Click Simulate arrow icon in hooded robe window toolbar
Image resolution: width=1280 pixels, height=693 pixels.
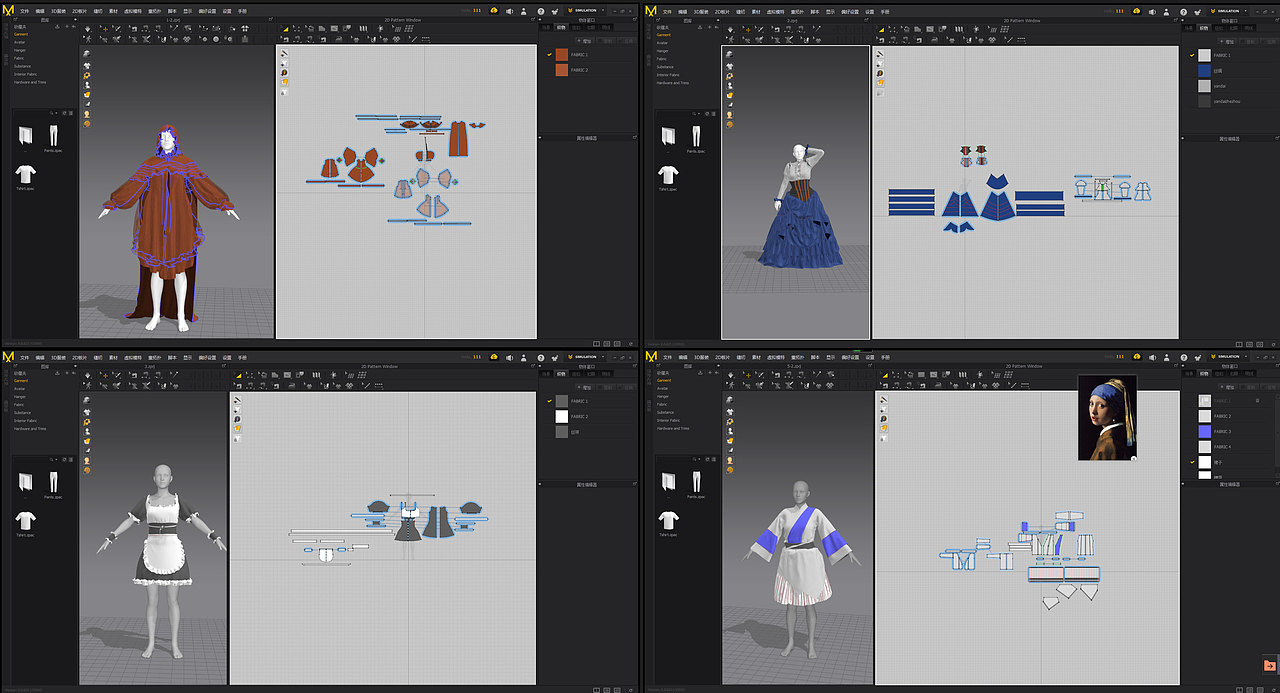pos(88,29)
